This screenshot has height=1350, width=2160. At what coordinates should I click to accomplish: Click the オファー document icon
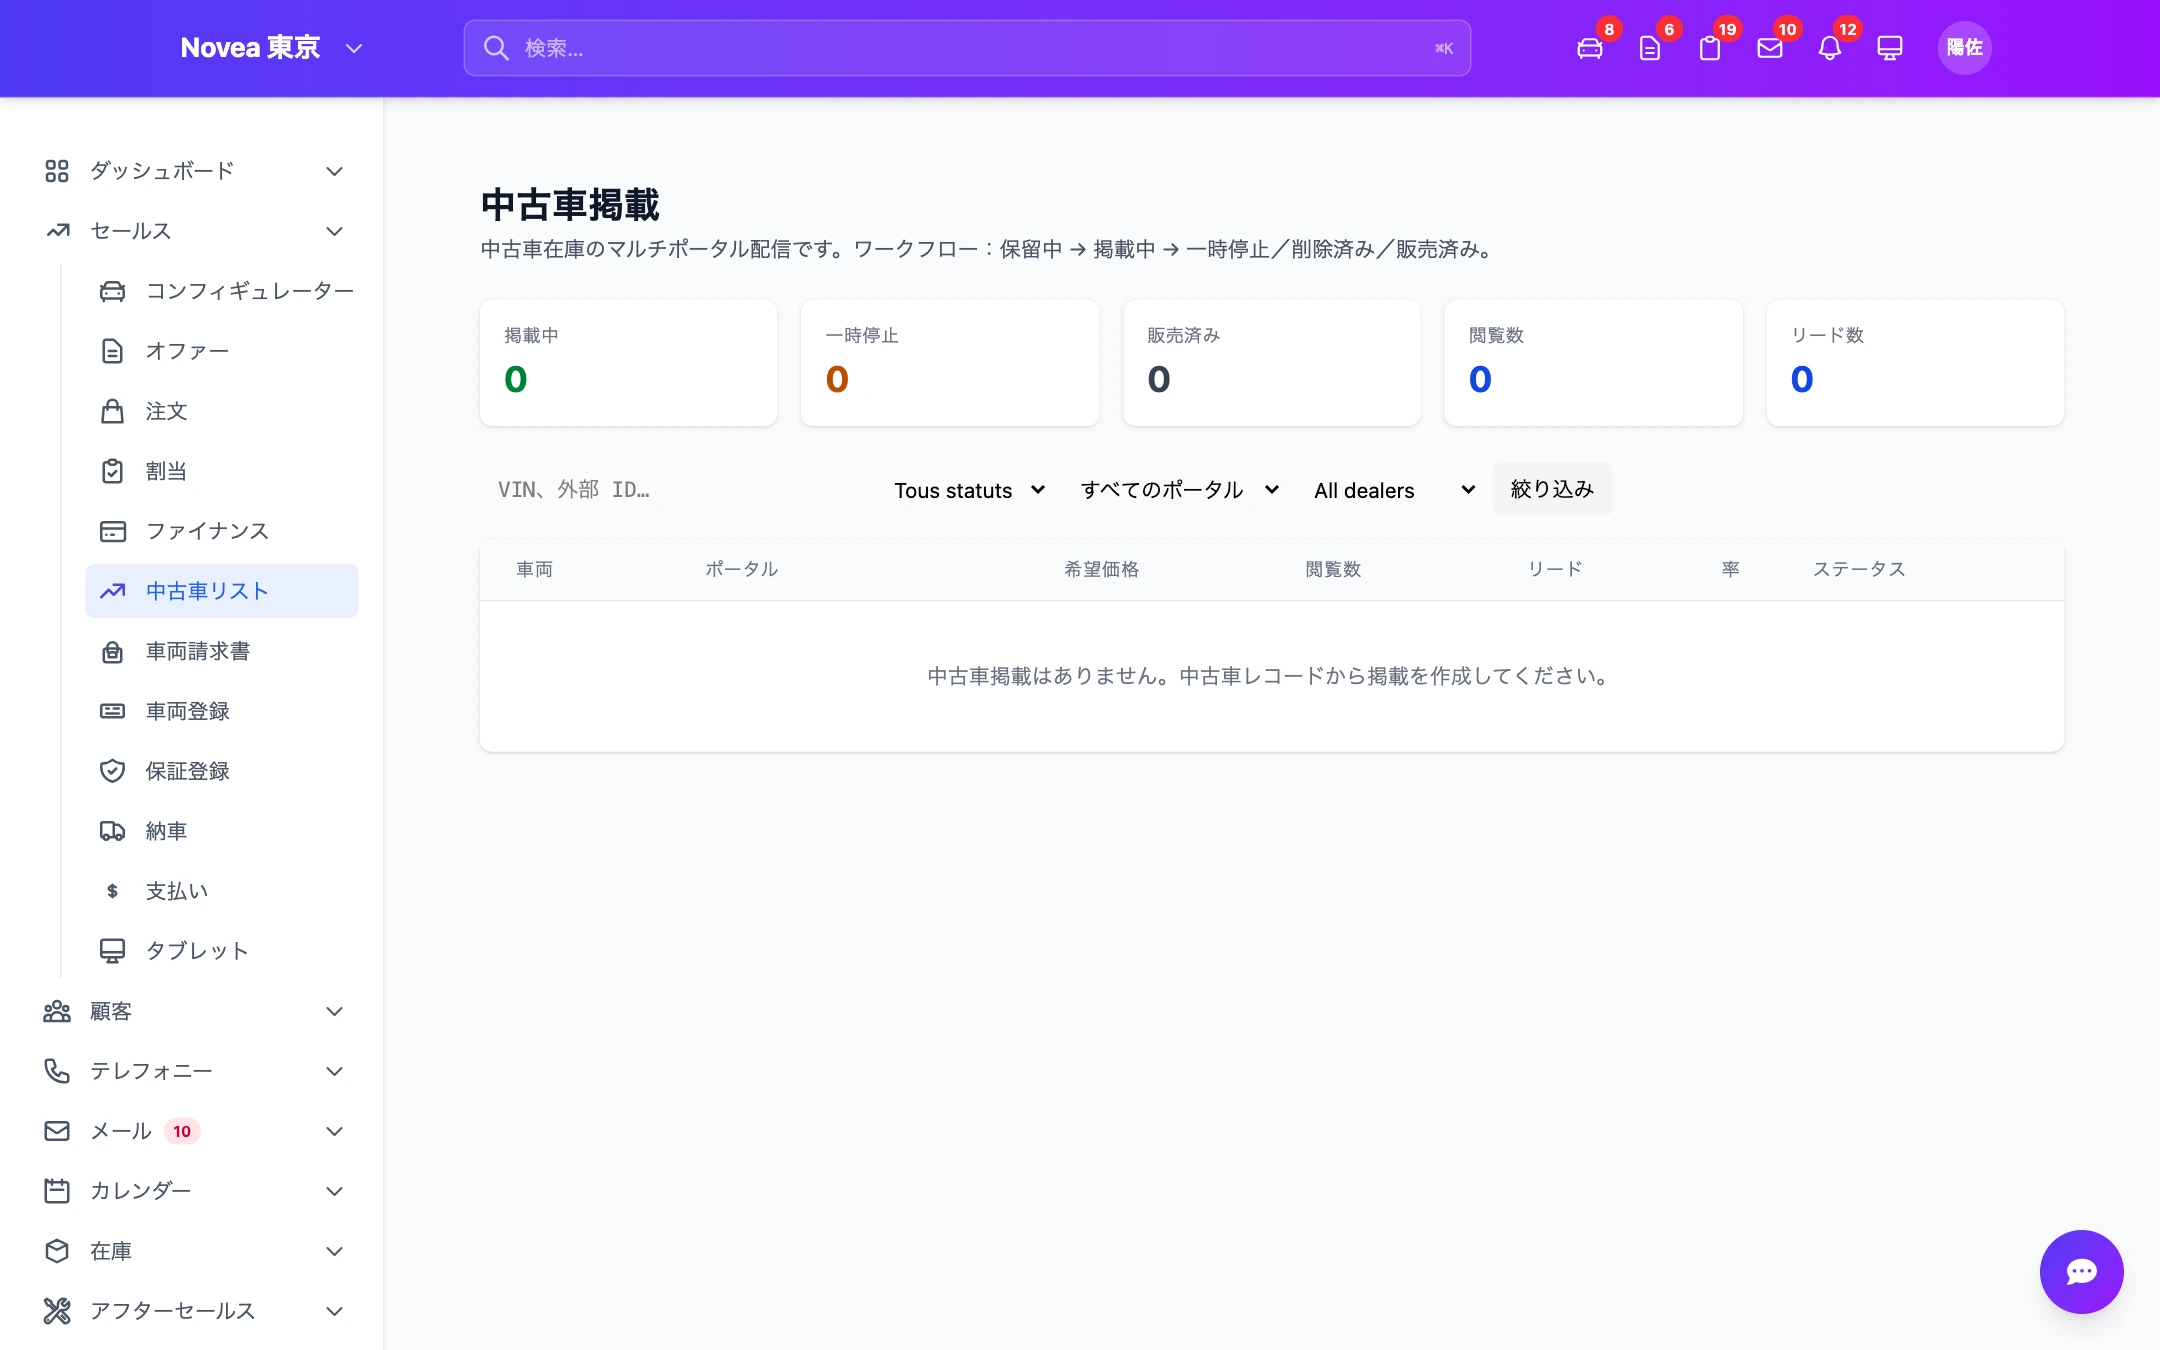coord(113,351)
